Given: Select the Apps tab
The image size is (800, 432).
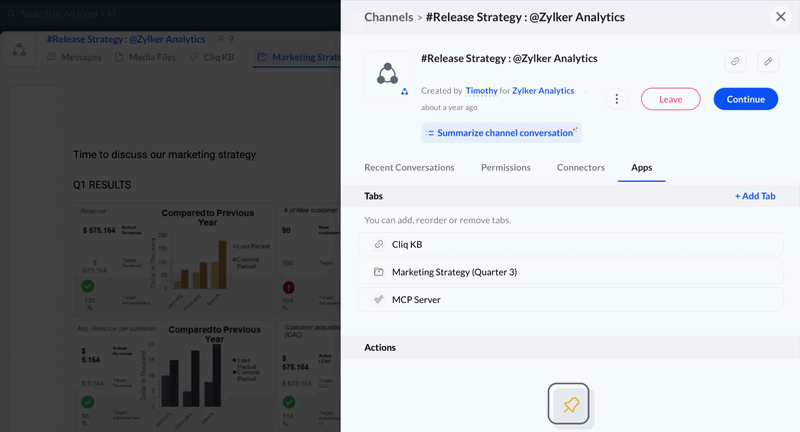Looking at the screenshot, I should tap(641, 167).
